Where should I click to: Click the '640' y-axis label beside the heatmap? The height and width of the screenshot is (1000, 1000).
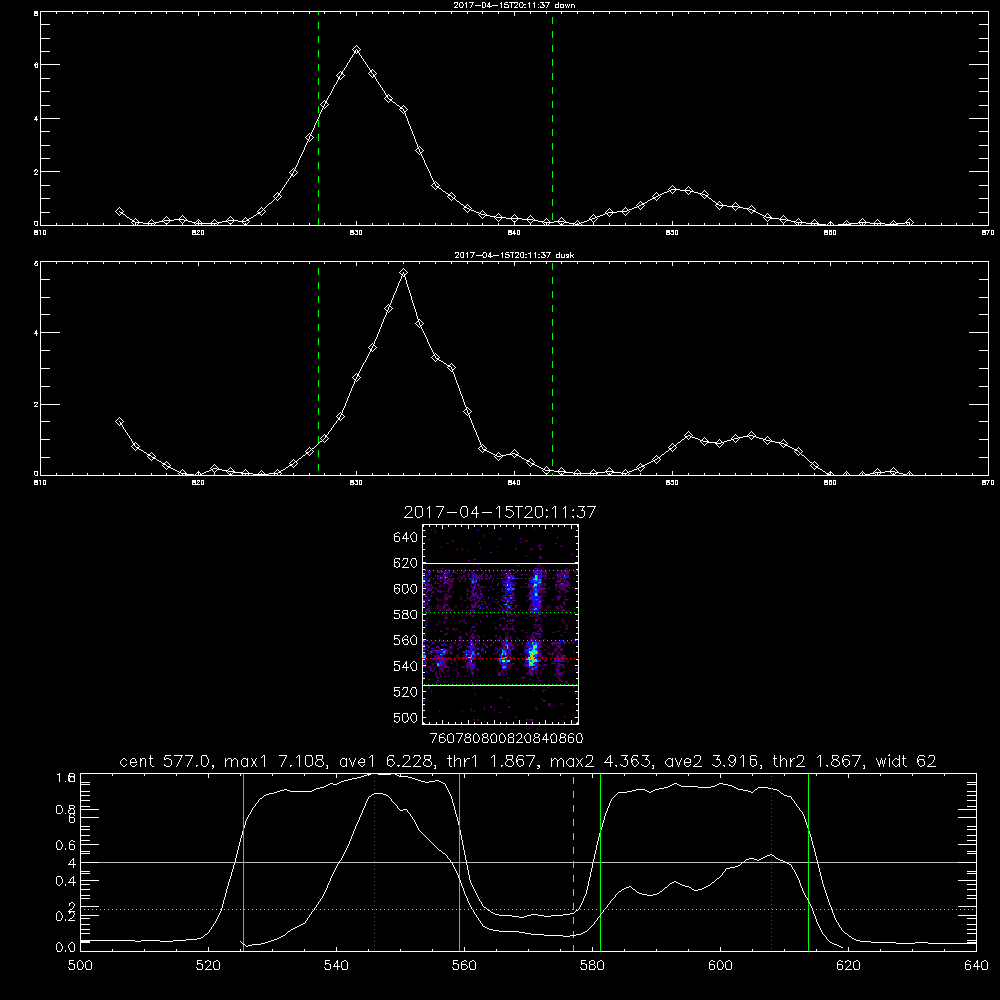(x=406, y=538)
